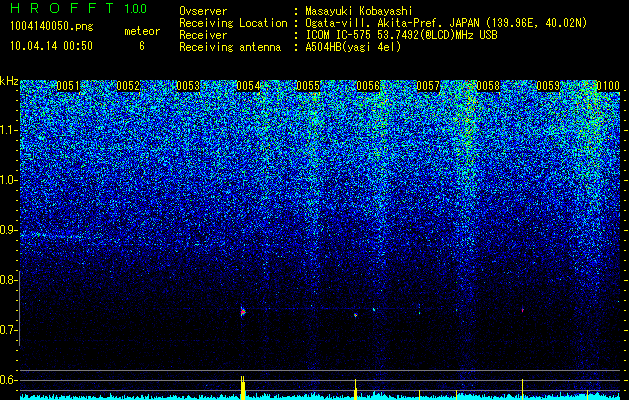Click time marker 0057

428,86
